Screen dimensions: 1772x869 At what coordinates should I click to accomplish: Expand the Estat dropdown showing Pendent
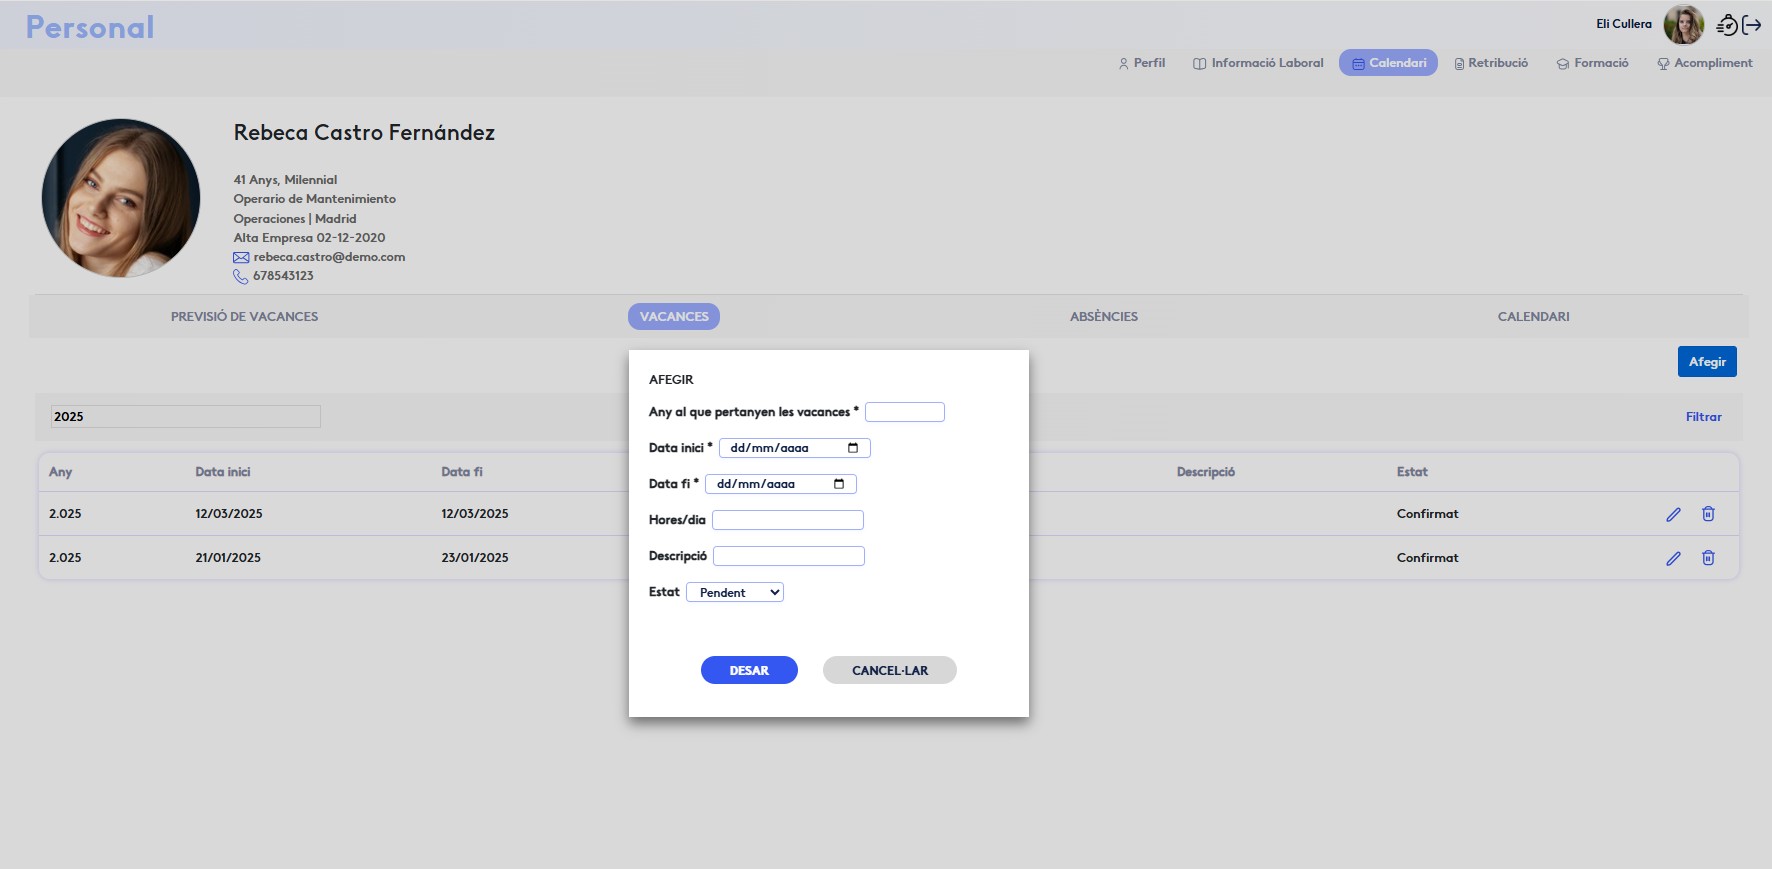click(x=735, y=593)
